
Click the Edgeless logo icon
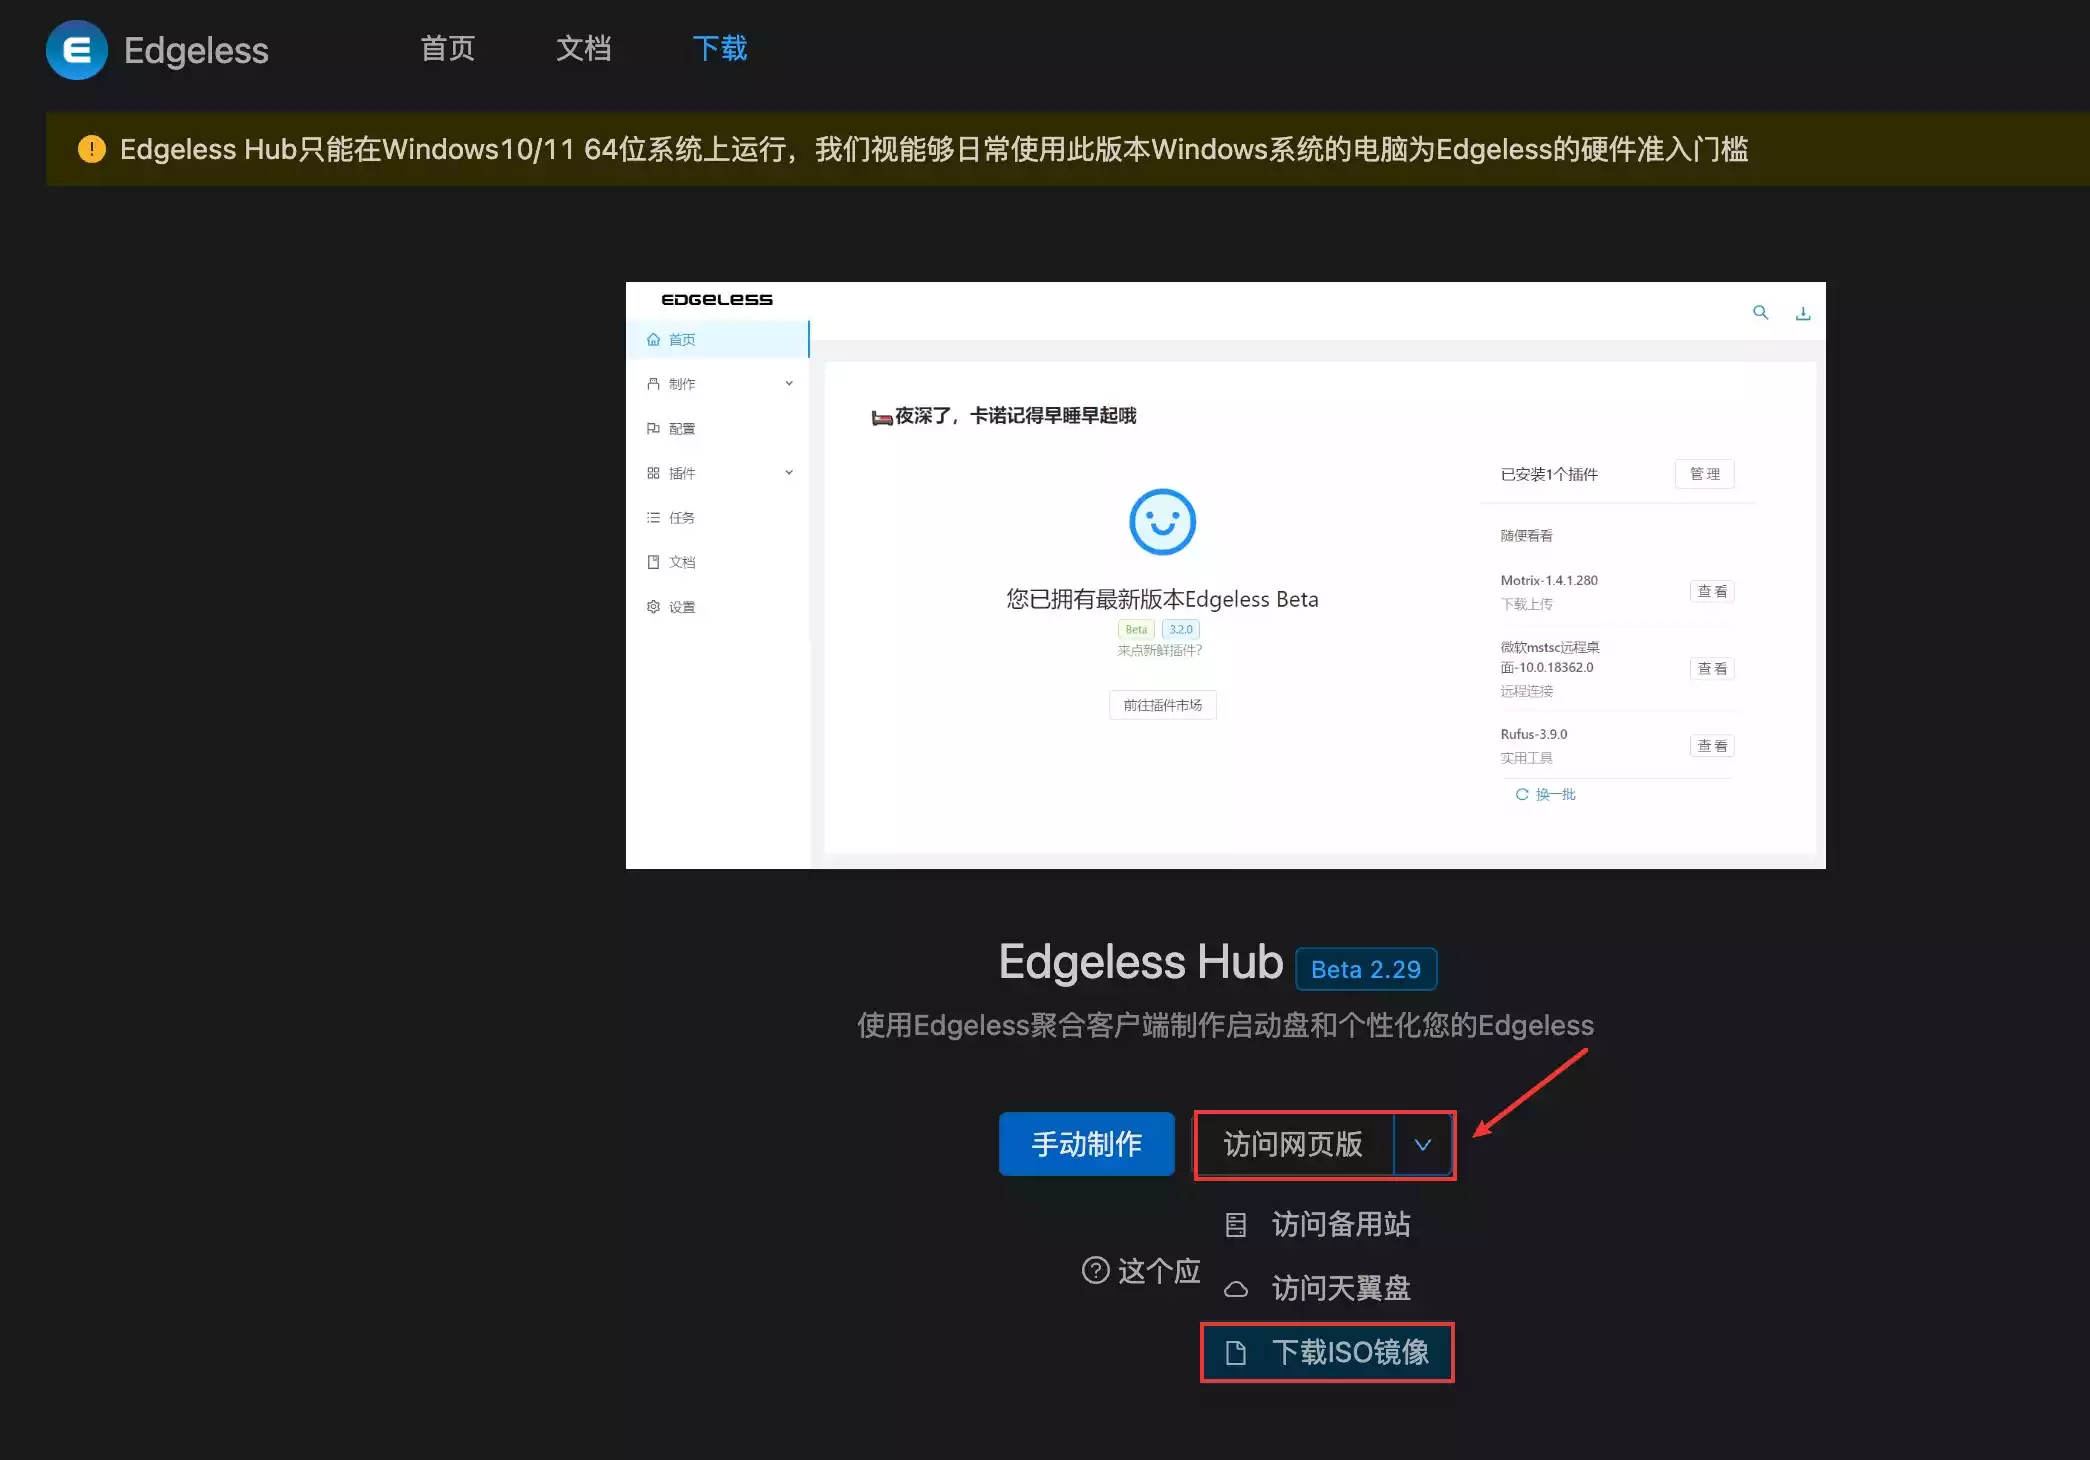[x=77, y=50]
